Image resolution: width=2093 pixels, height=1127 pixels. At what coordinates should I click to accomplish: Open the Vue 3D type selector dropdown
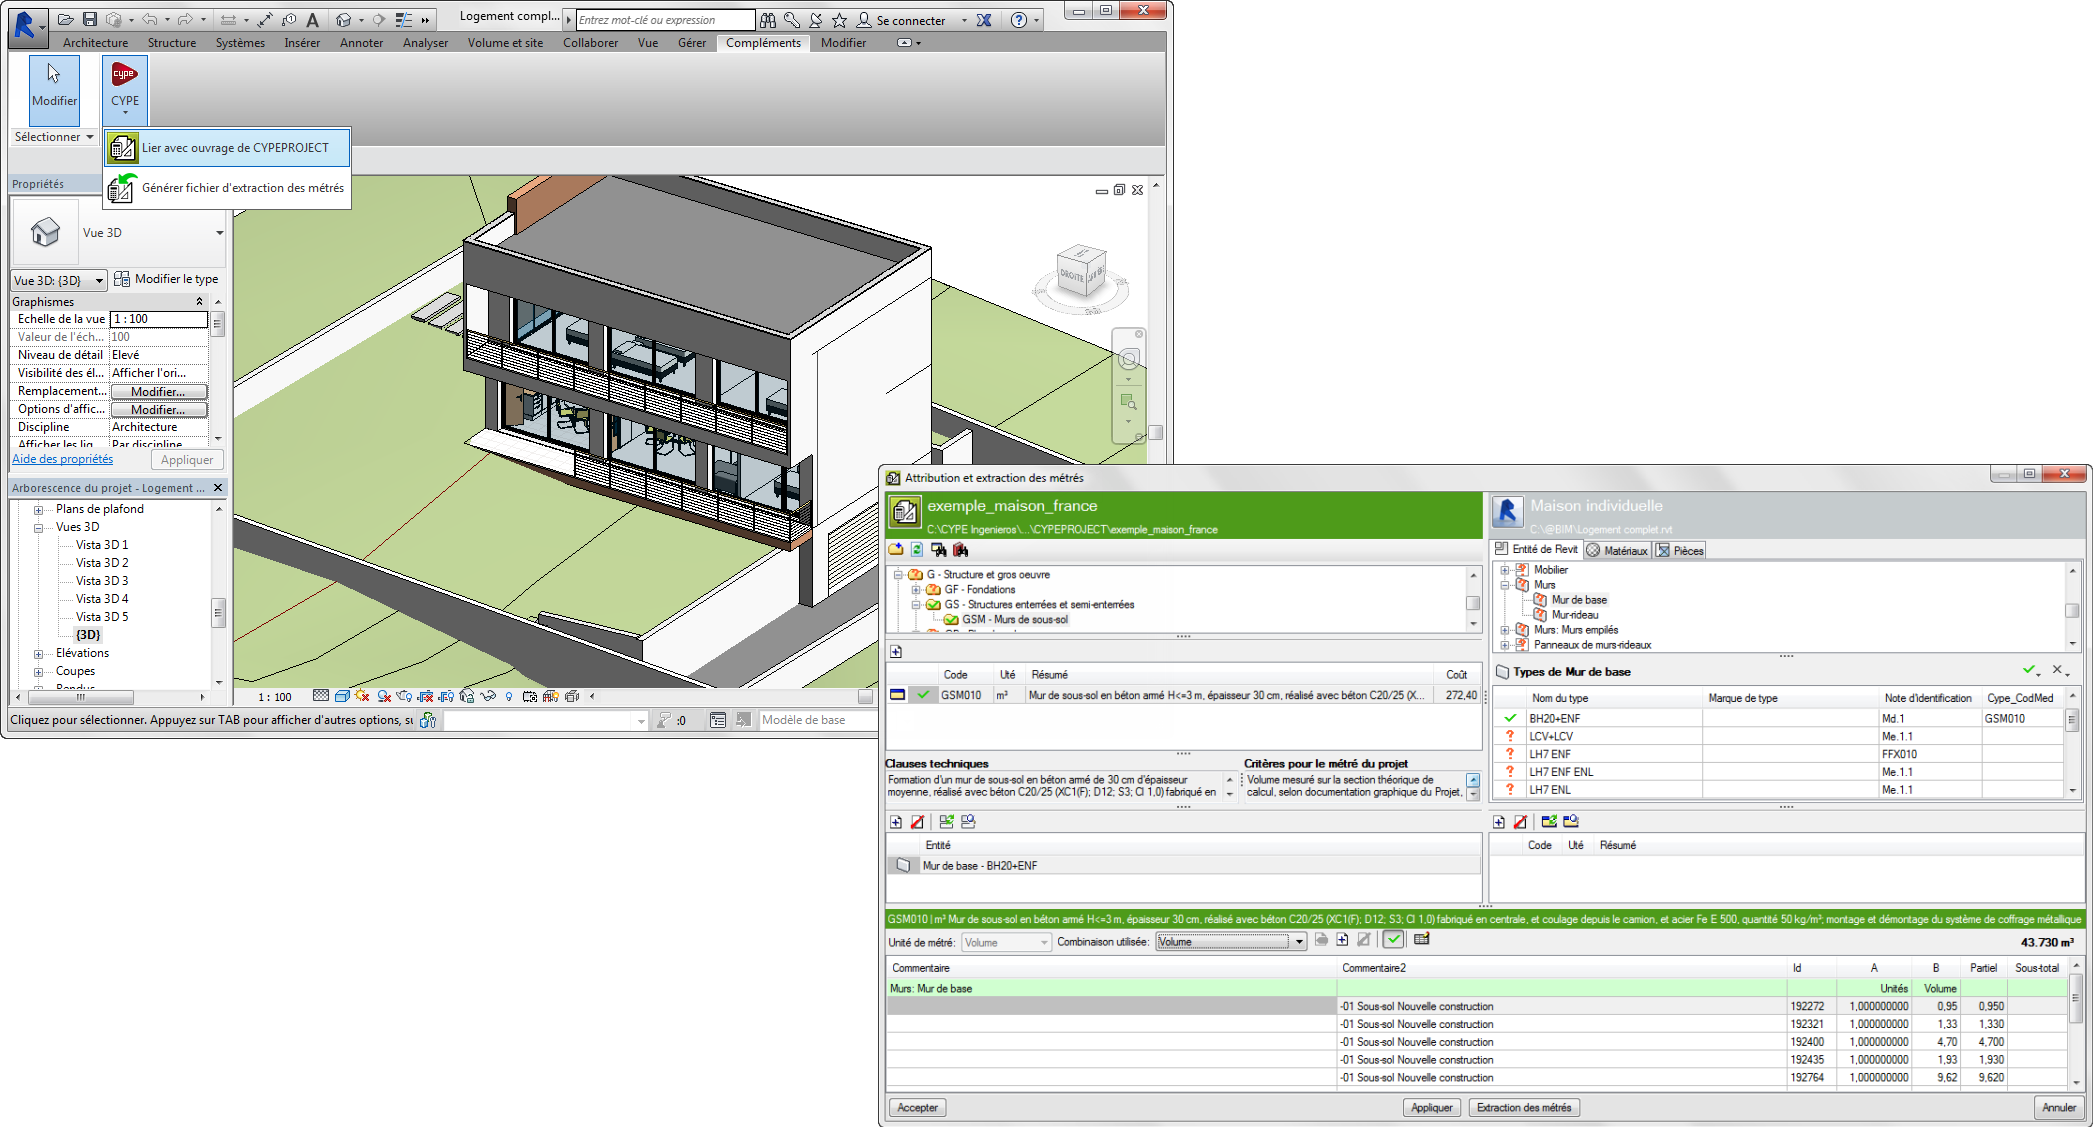coord(219,233)
